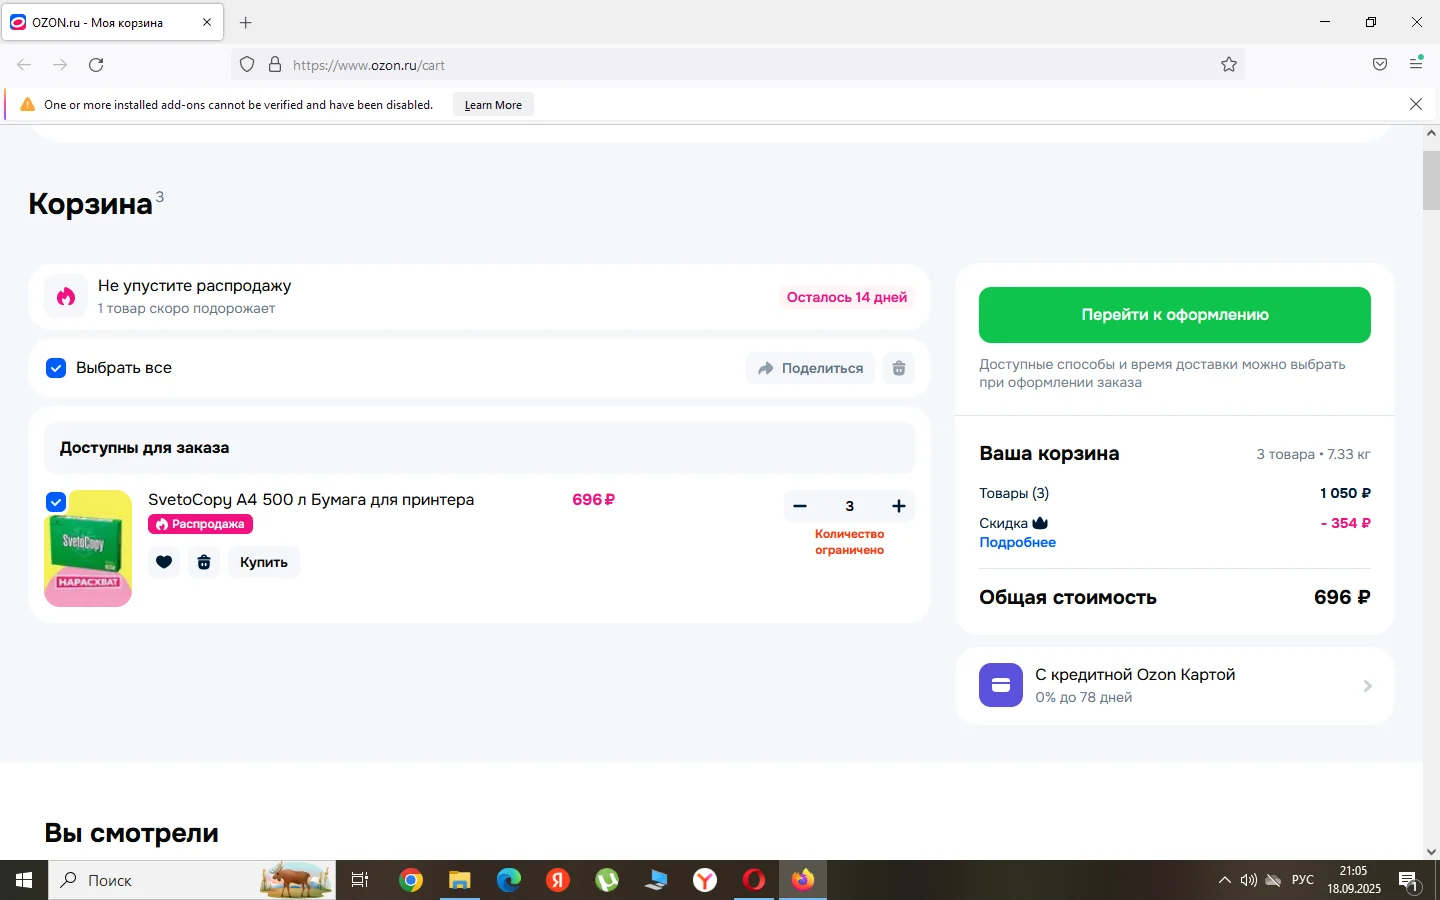Open Task View on the taskbar
This screenshot has height=900, width=1440.
(x=360, y=880)
